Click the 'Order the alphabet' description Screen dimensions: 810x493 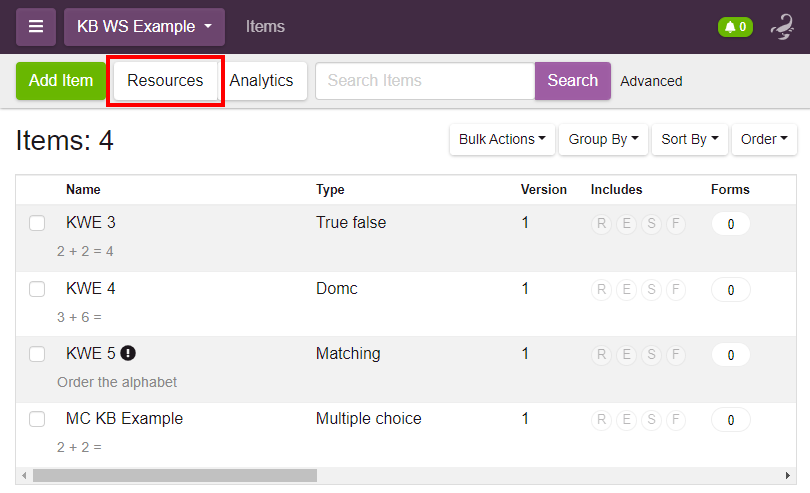pyautogui.click(x=117, y=382)
